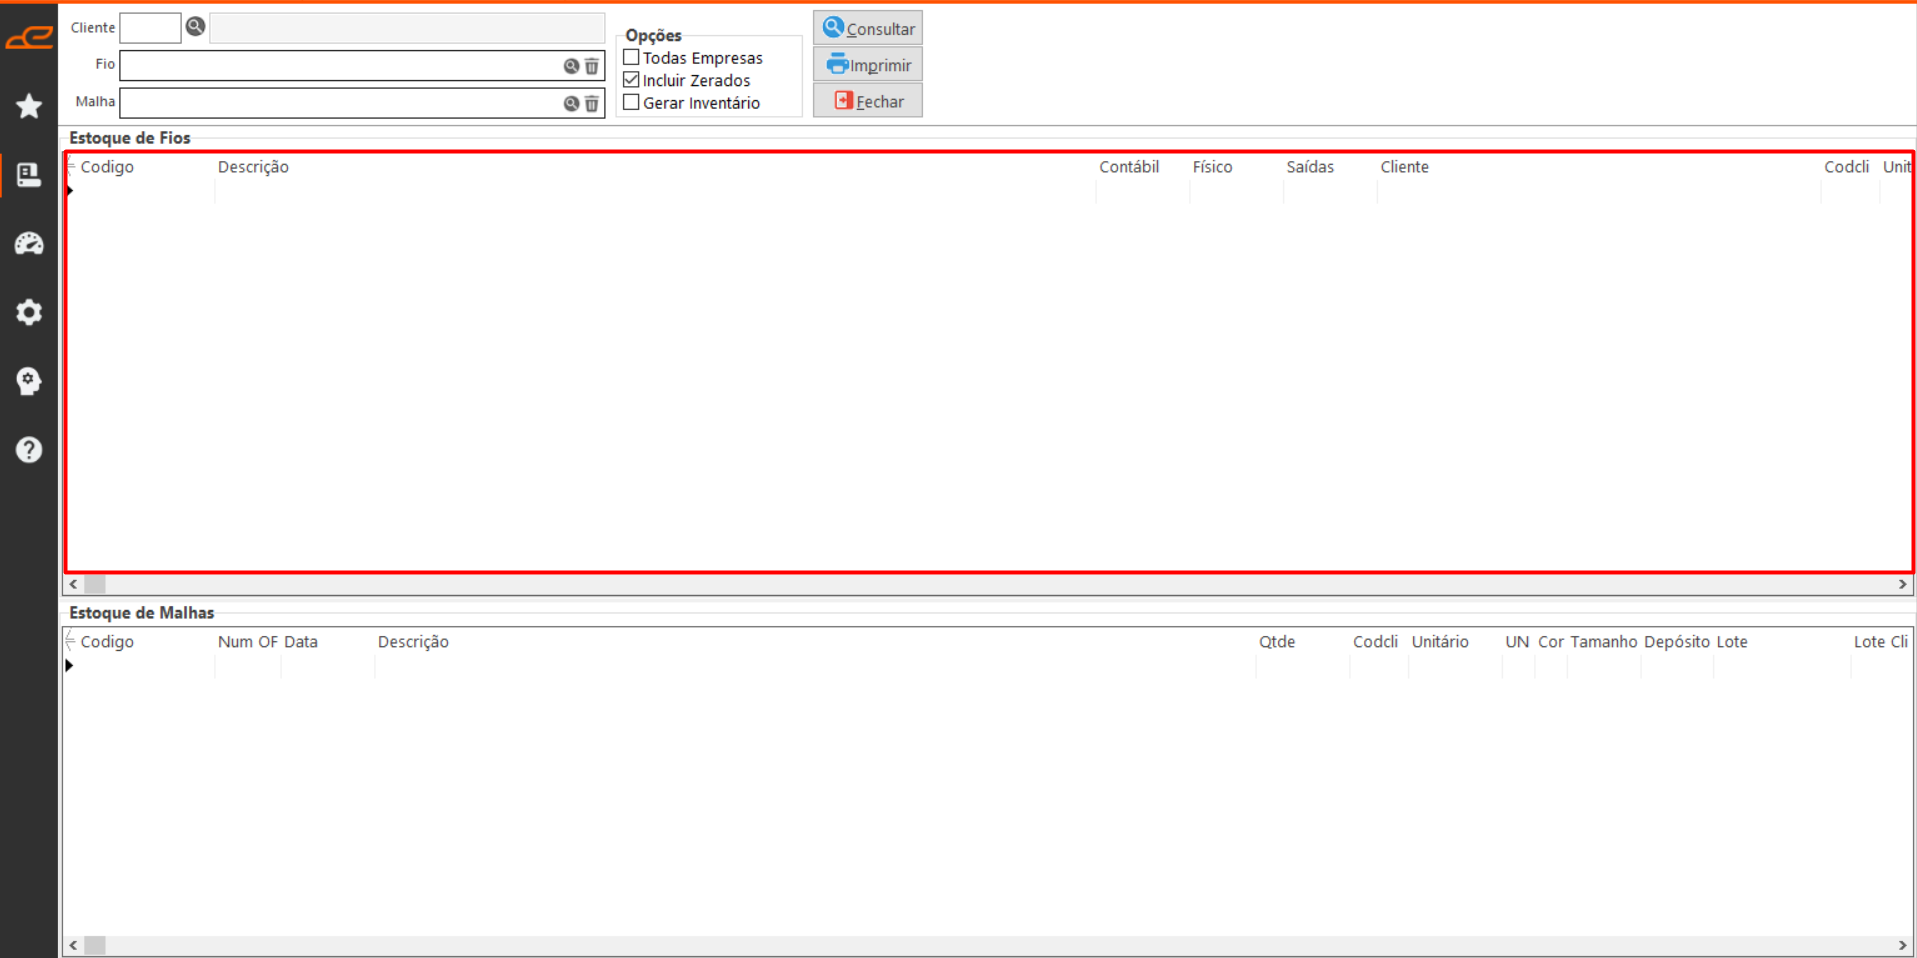Focus the Cliente code input field
Image resolution: width=1917 pixels, height=958 pixels.
tap(150, 28)
